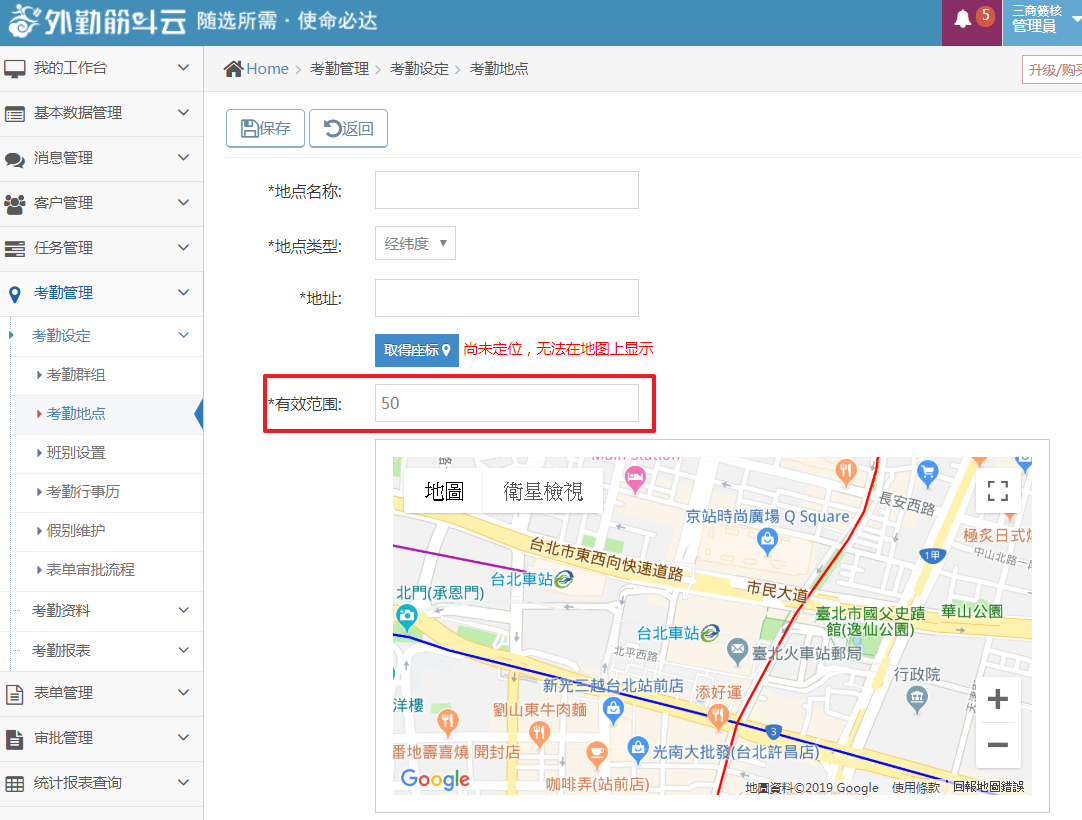Click the 行政院 landmark marker
Screen dimensions: 1082x820
coord(916,701)
